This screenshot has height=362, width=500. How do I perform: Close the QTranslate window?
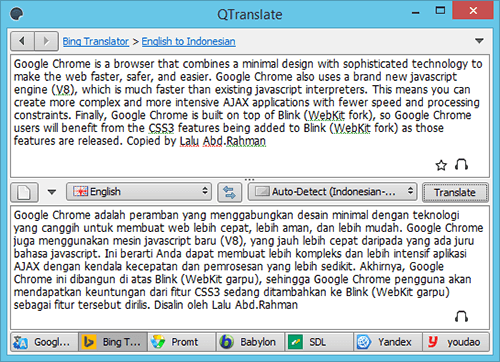click(x=473, y=10)
